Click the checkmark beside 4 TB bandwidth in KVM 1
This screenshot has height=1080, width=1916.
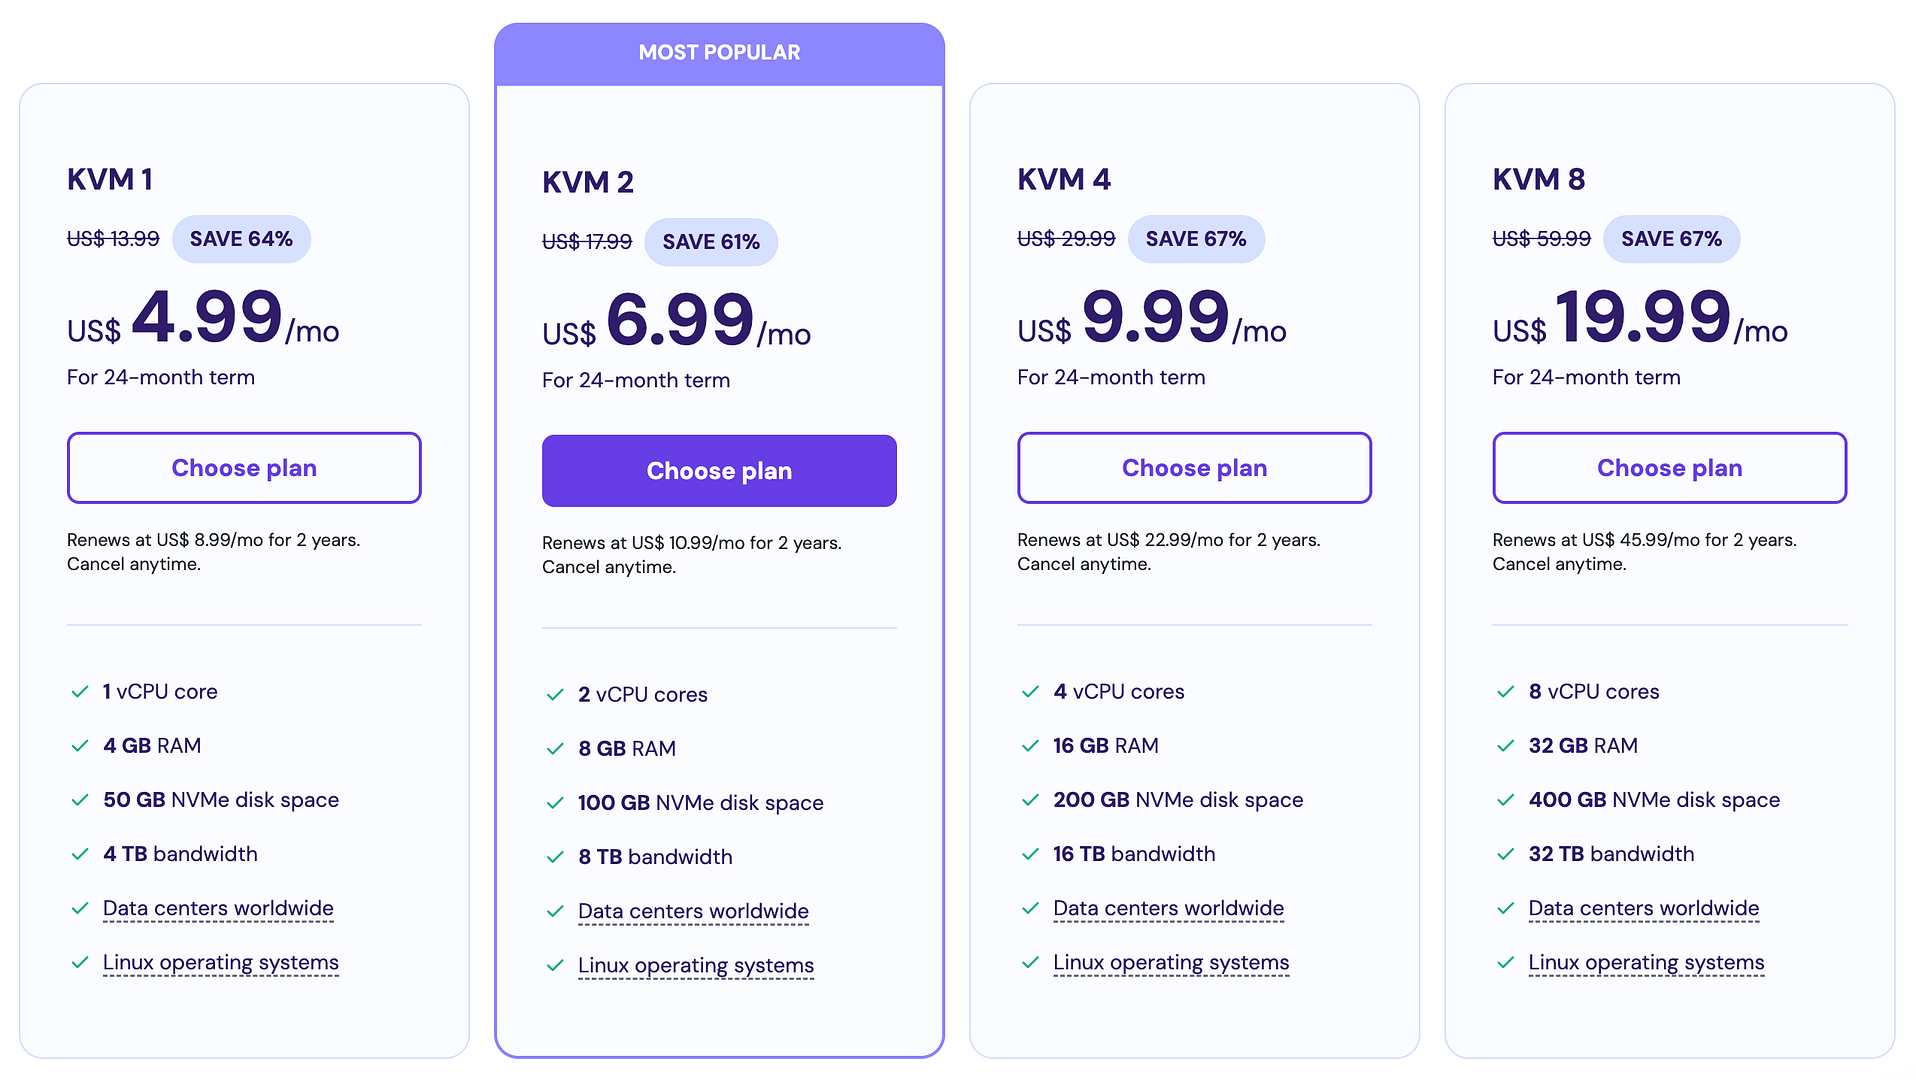click(79, 854)
